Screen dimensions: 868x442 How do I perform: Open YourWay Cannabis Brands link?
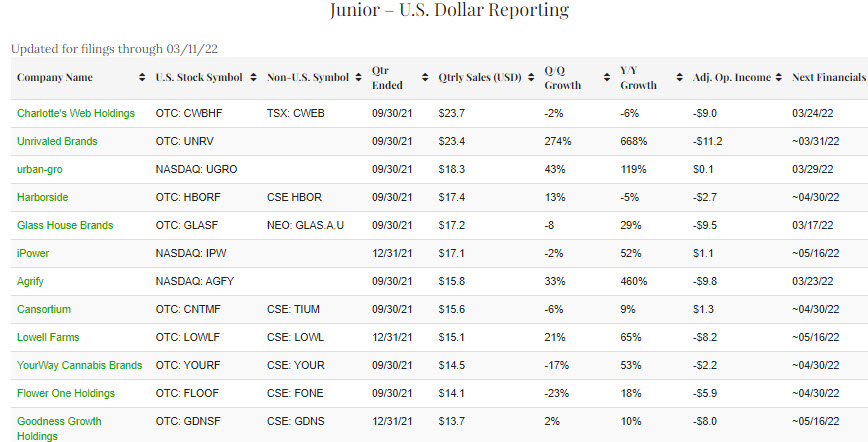[x=79, y=365]
